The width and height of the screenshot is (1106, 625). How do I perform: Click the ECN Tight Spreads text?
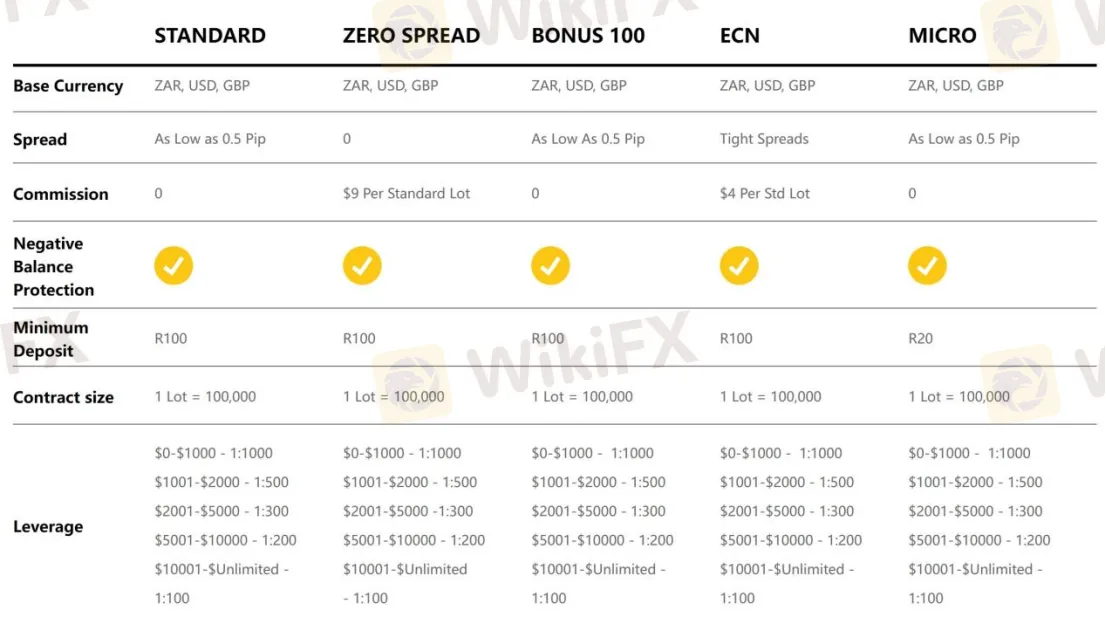pyautogui.click(x=764, y=139)
